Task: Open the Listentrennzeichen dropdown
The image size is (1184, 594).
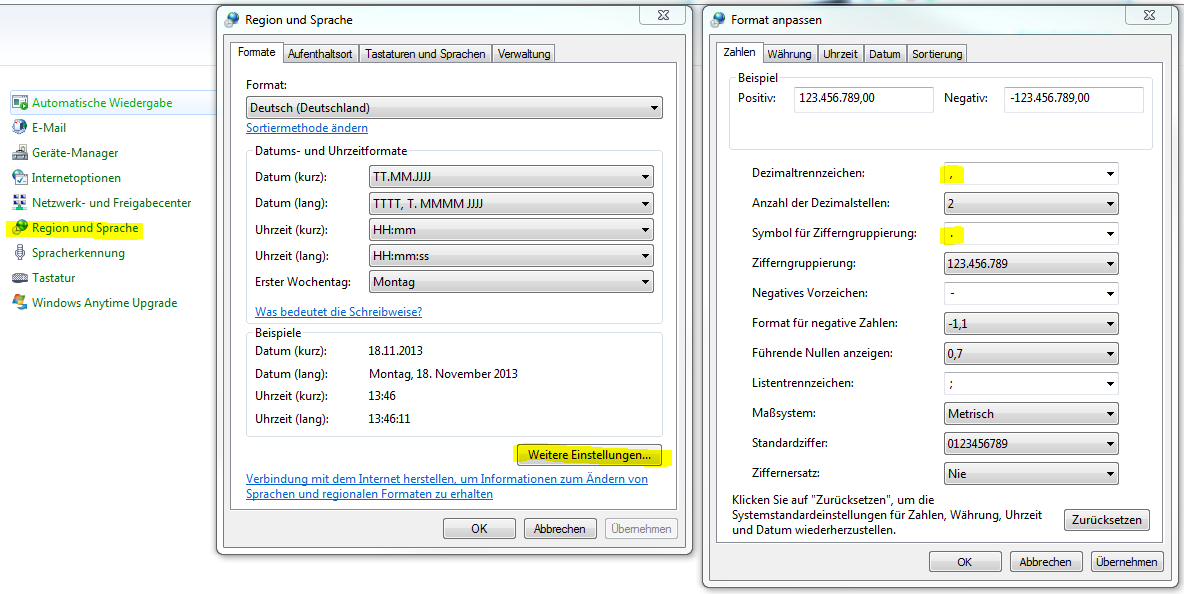Action: click(1031, 383)
